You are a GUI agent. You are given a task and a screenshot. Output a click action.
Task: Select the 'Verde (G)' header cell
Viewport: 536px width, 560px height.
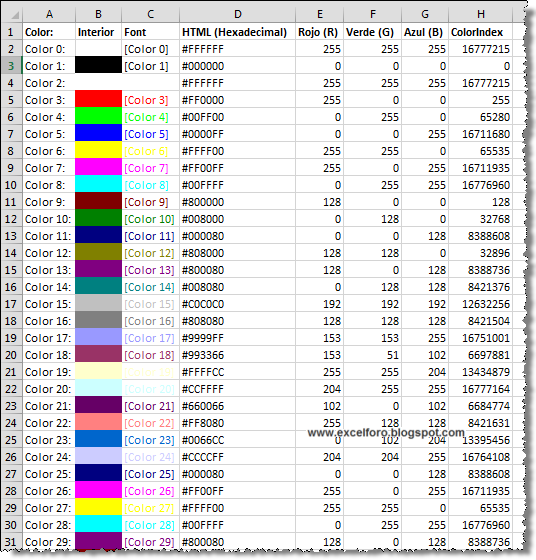point(372,32)
